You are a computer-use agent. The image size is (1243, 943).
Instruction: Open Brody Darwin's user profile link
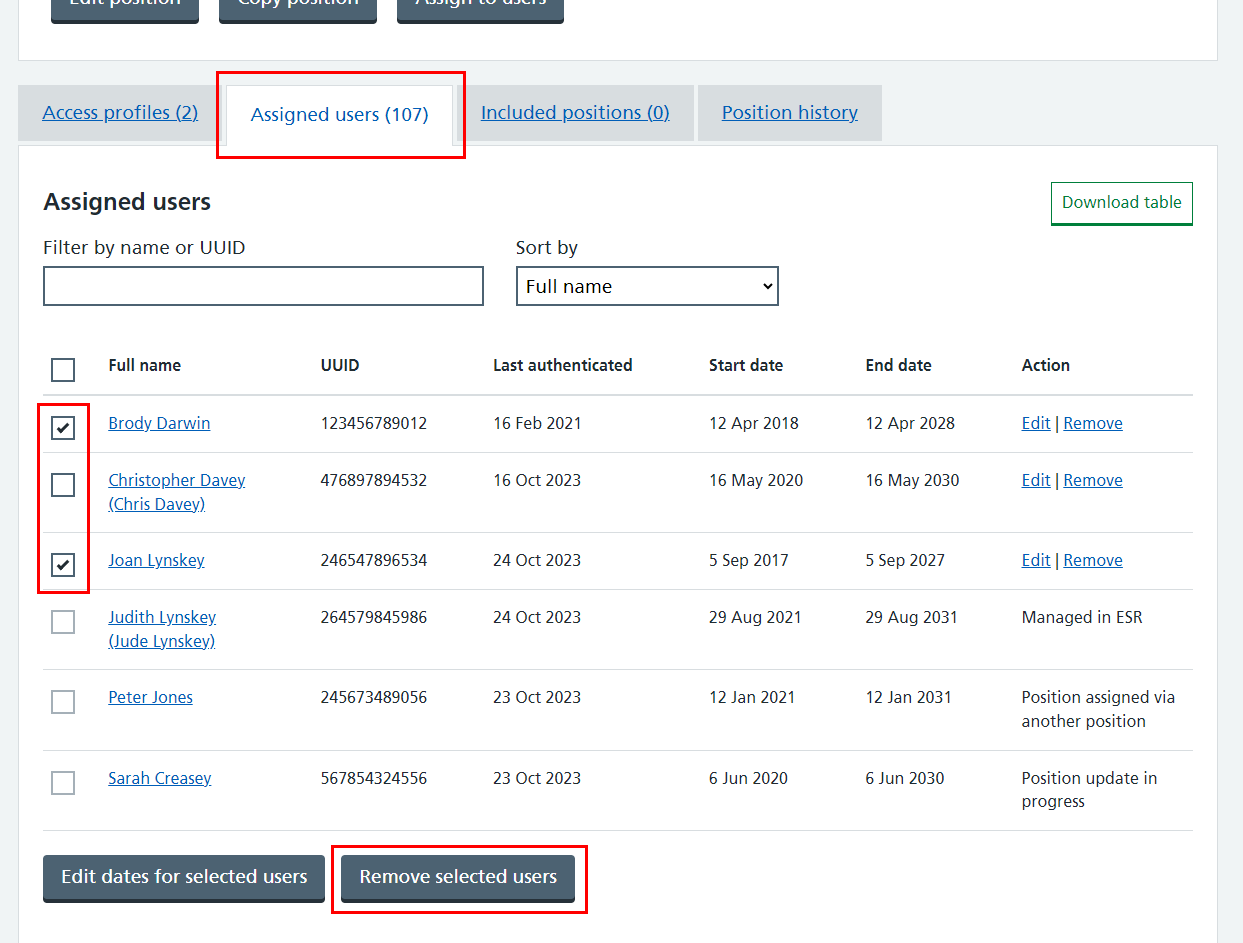coord(159,423)
